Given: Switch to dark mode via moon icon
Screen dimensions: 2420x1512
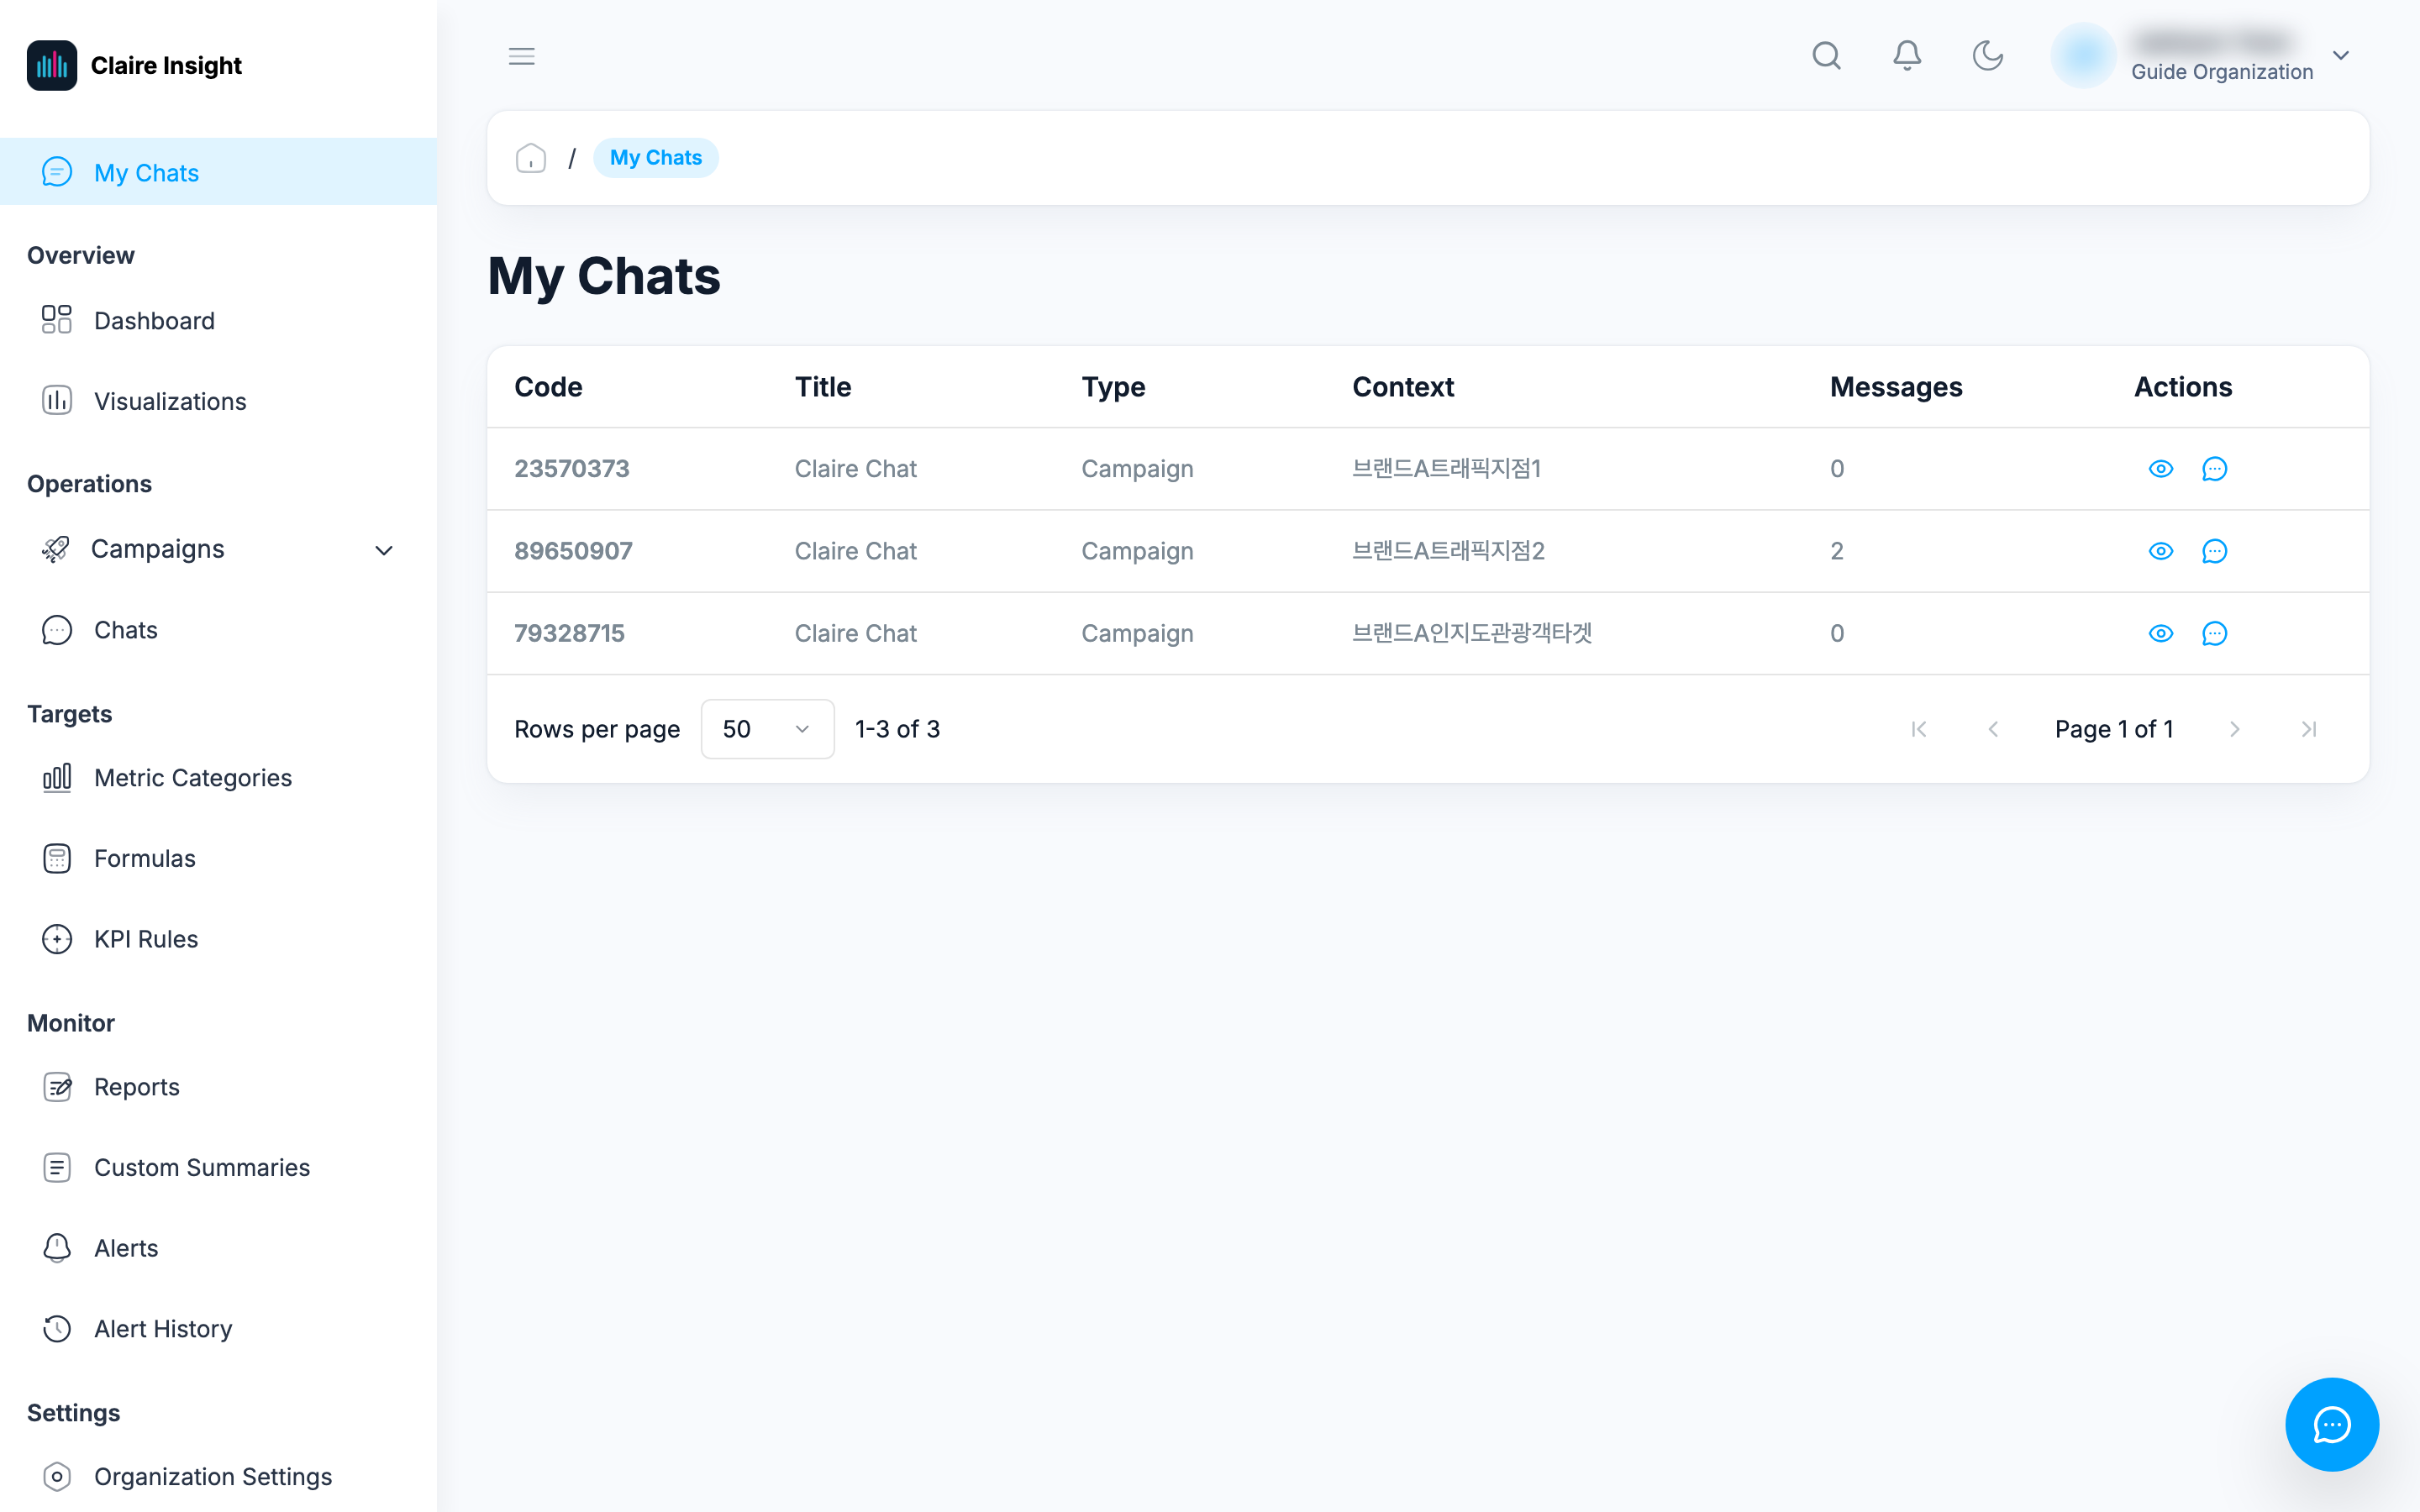Looking at the screenshot, I should tap(1987, 55).
